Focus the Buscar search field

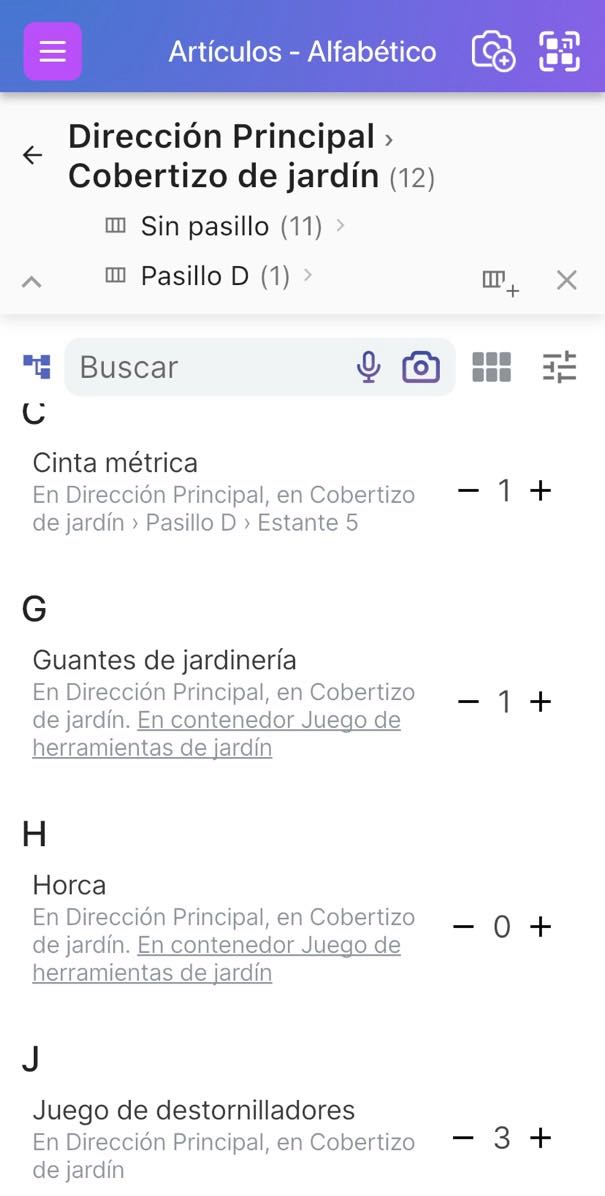click(x=210, y=367)
